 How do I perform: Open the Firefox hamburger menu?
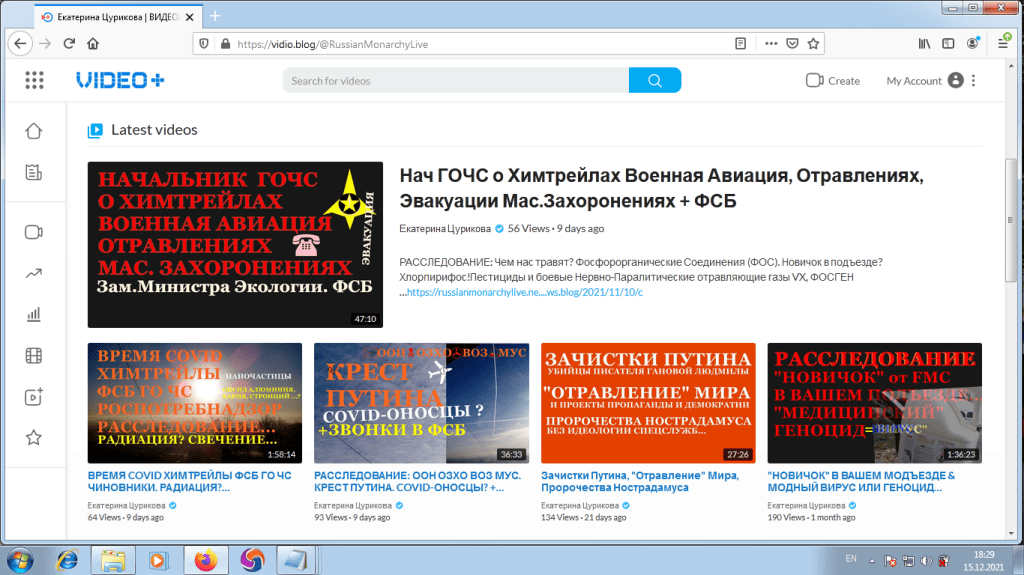1003,44
